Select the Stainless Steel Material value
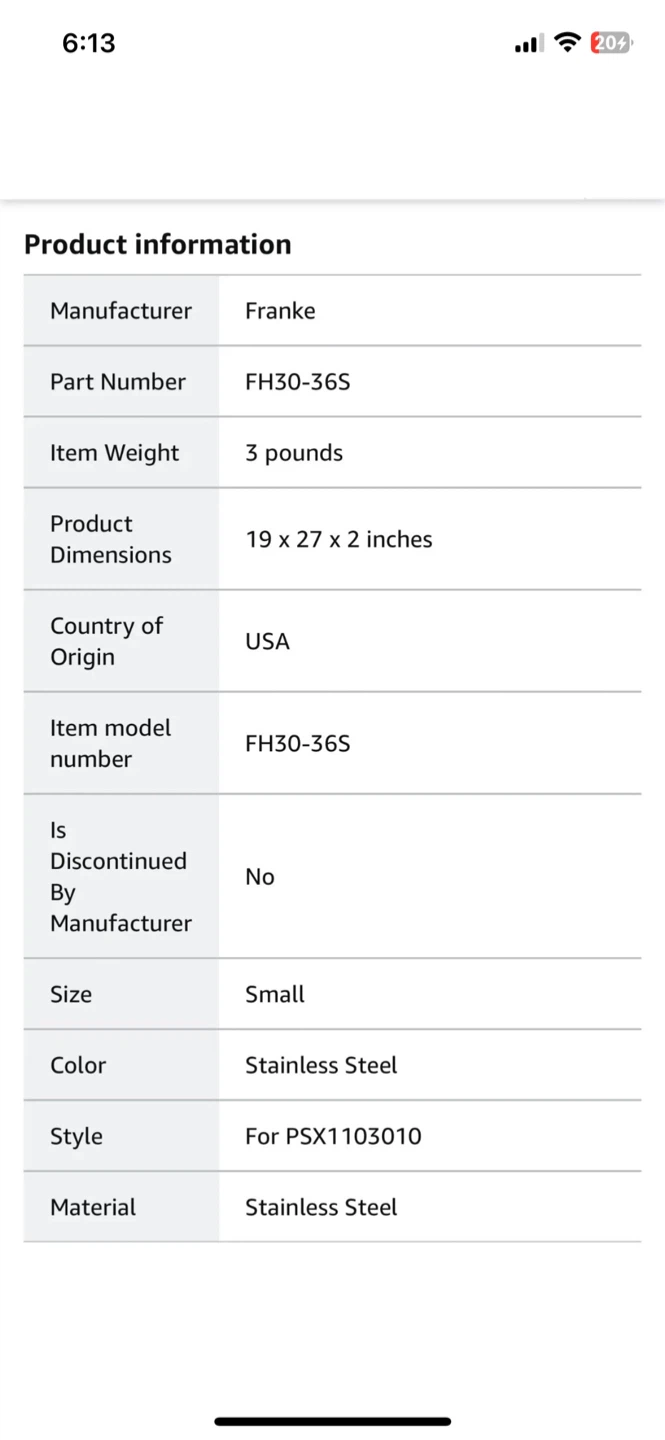The image size is (665, 1440). point(321,1207)
